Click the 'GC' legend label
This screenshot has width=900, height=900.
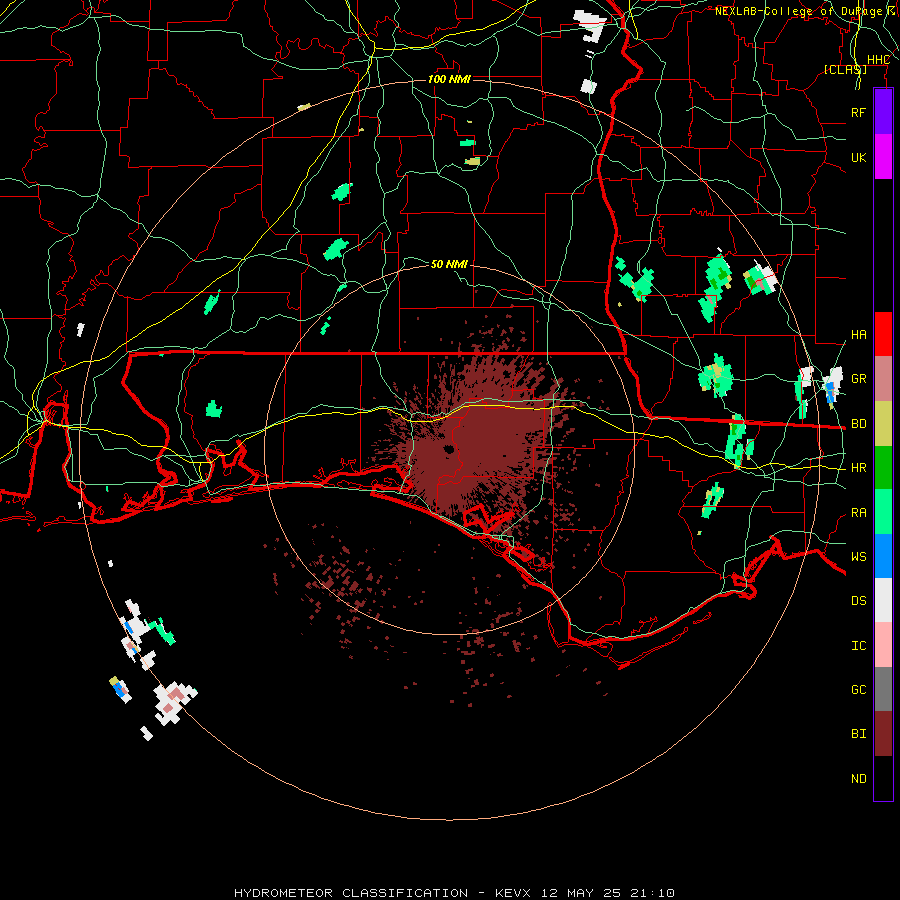coord(858,689)
